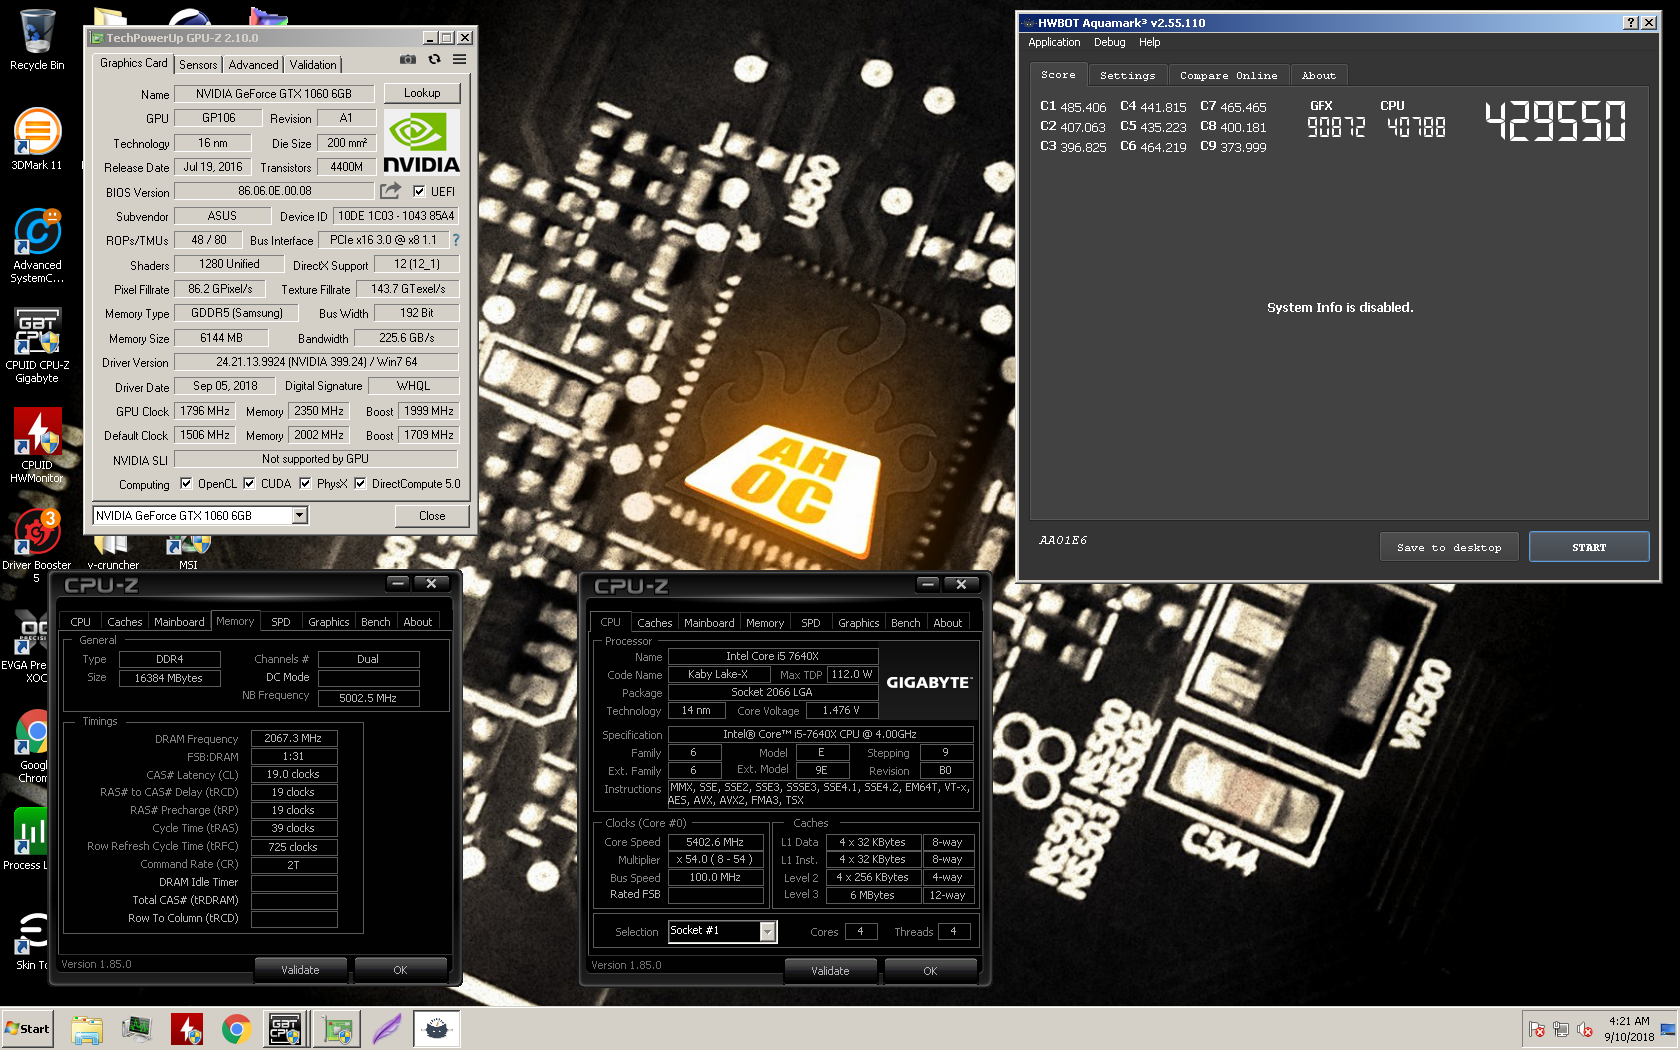Viewport: 1680px width, 1050px height.
Task: Click the Aquamark help question mark button
Action: [x=1630, y=23]
